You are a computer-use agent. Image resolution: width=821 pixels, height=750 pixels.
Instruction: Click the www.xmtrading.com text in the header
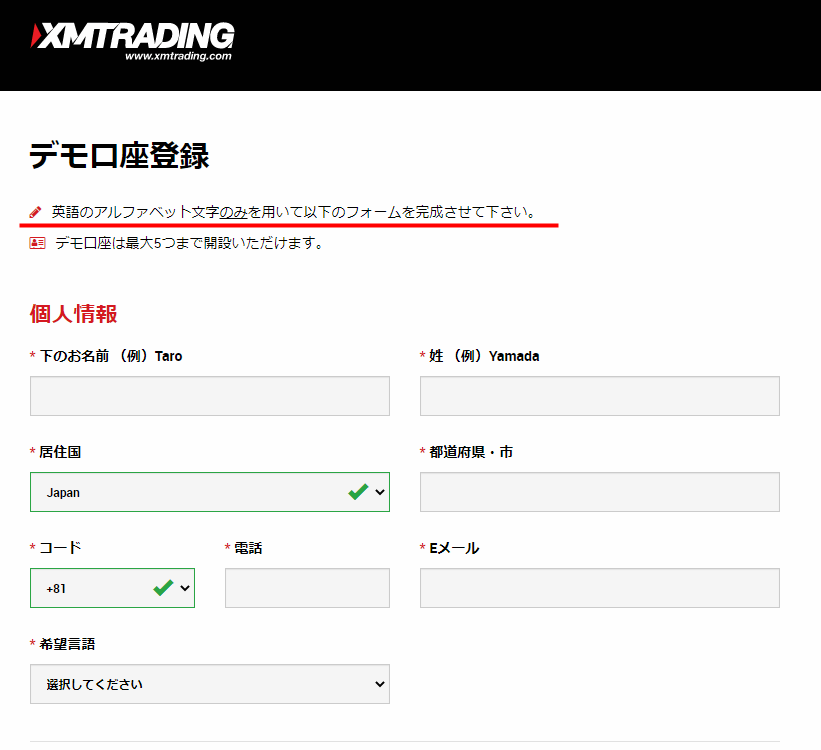[x=178, y=56]
